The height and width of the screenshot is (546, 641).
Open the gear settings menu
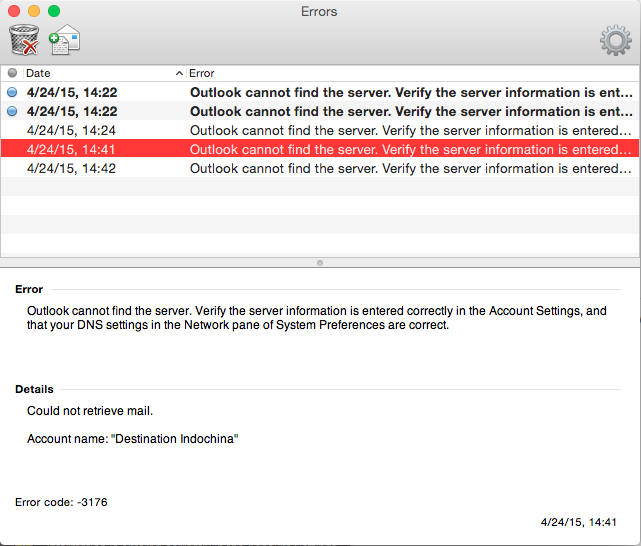[x=616, y=40]
